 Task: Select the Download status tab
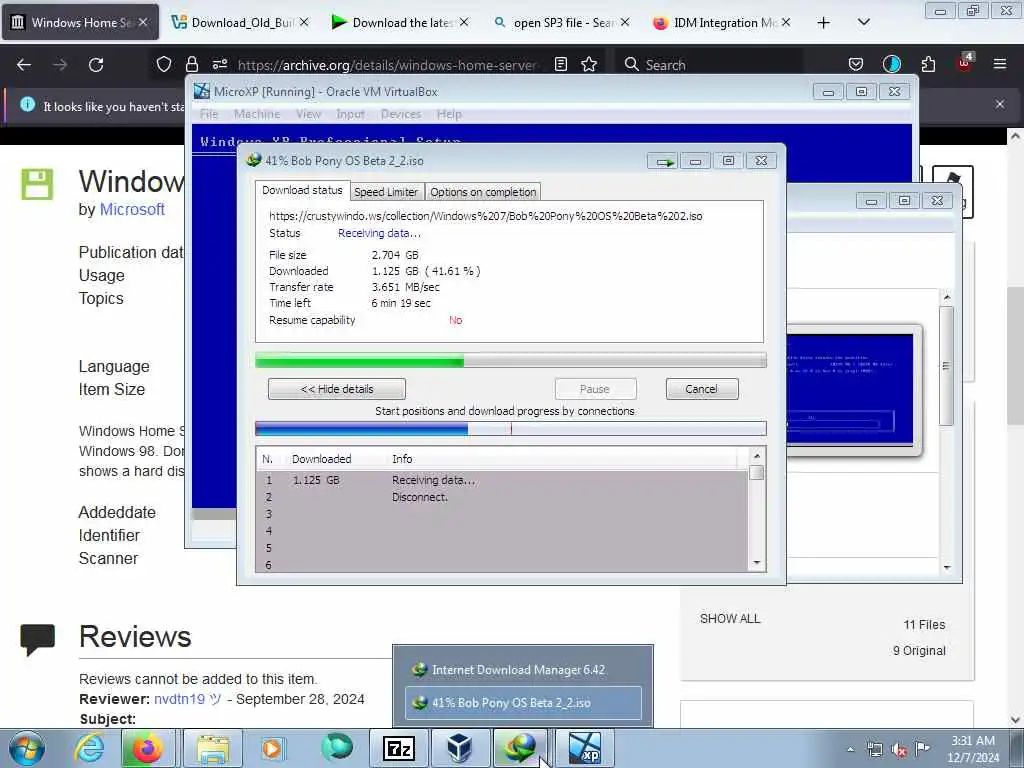point(302,190)
